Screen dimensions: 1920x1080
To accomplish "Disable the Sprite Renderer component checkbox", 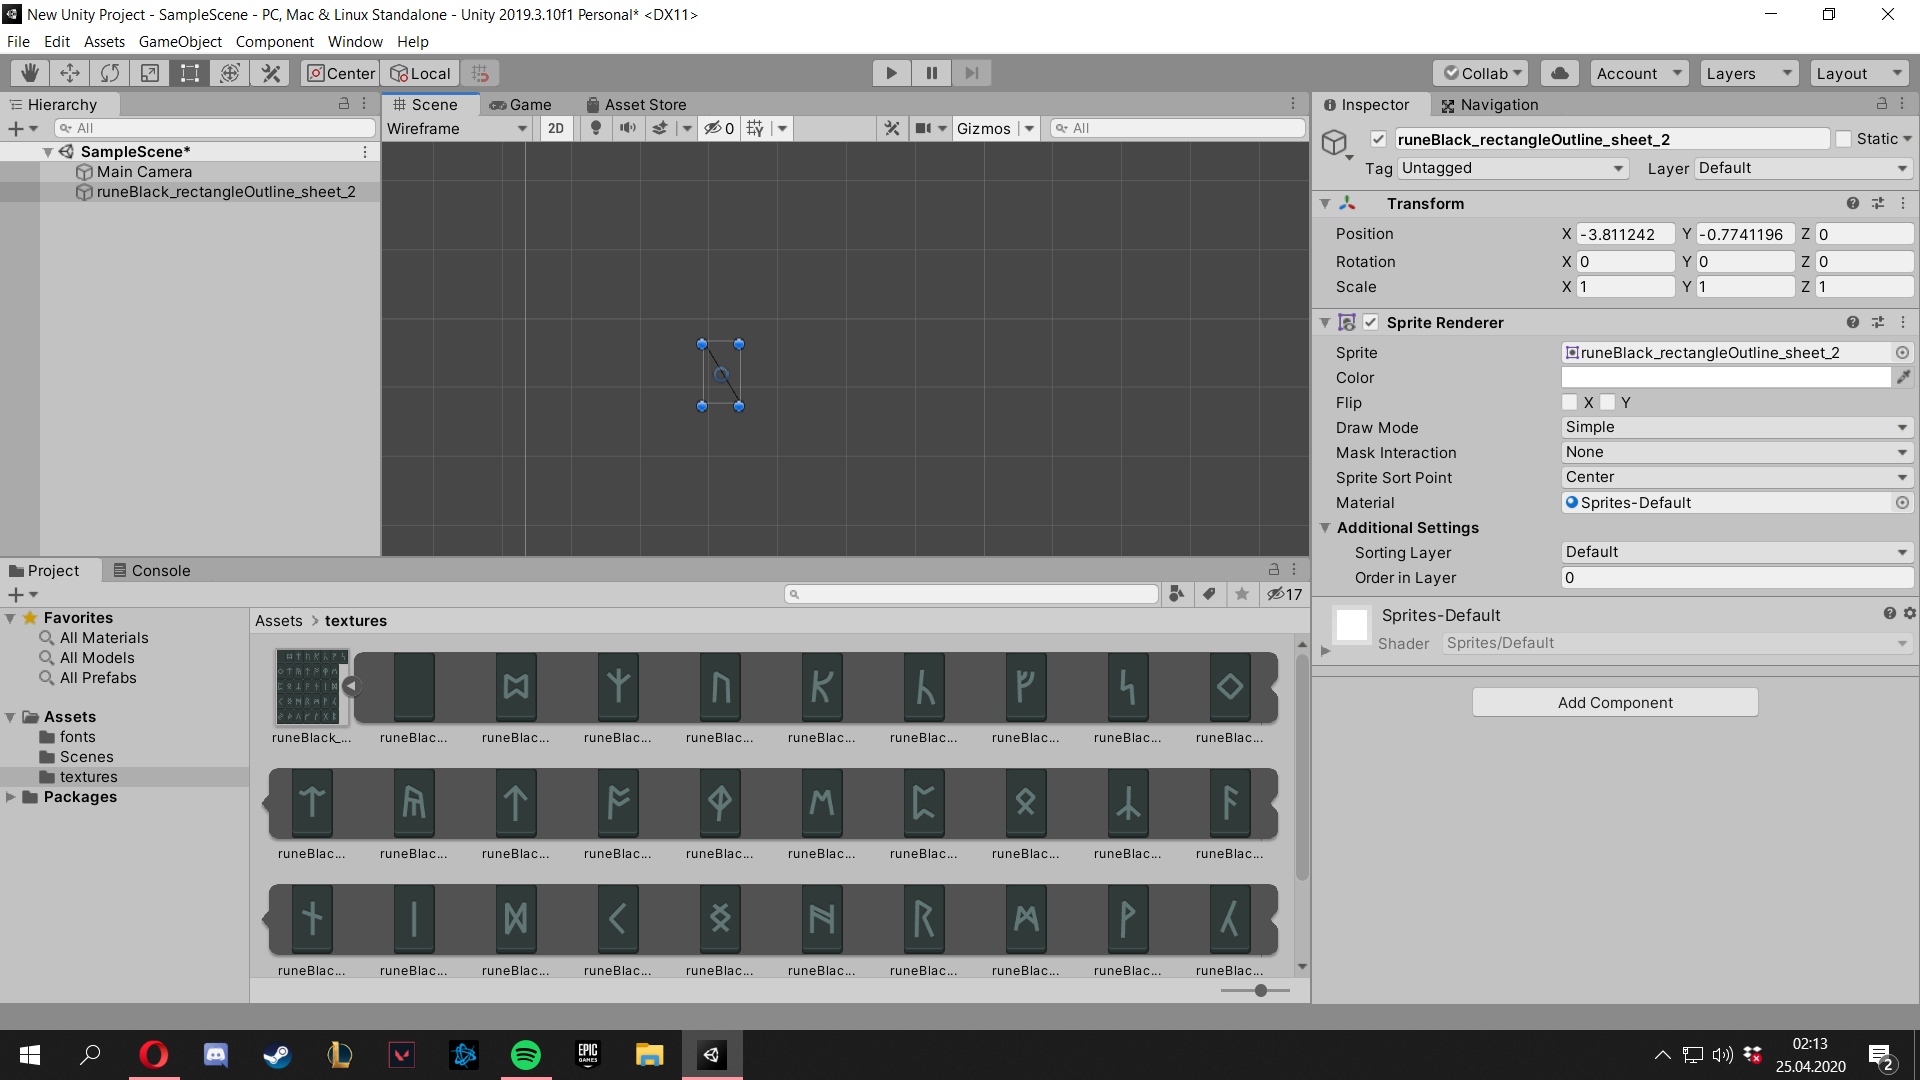I will coord(1371,322).
